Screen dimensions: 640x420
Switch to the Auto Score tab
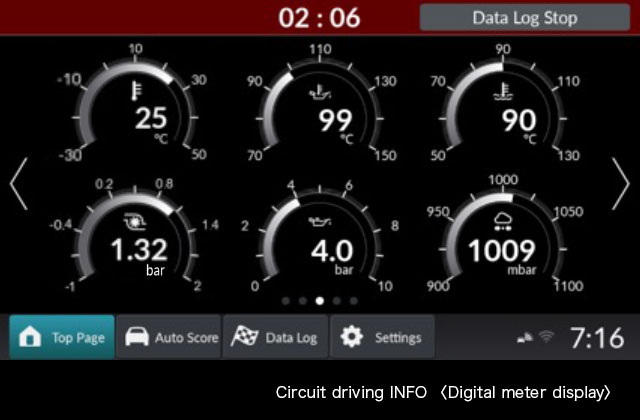click(169, 338)
